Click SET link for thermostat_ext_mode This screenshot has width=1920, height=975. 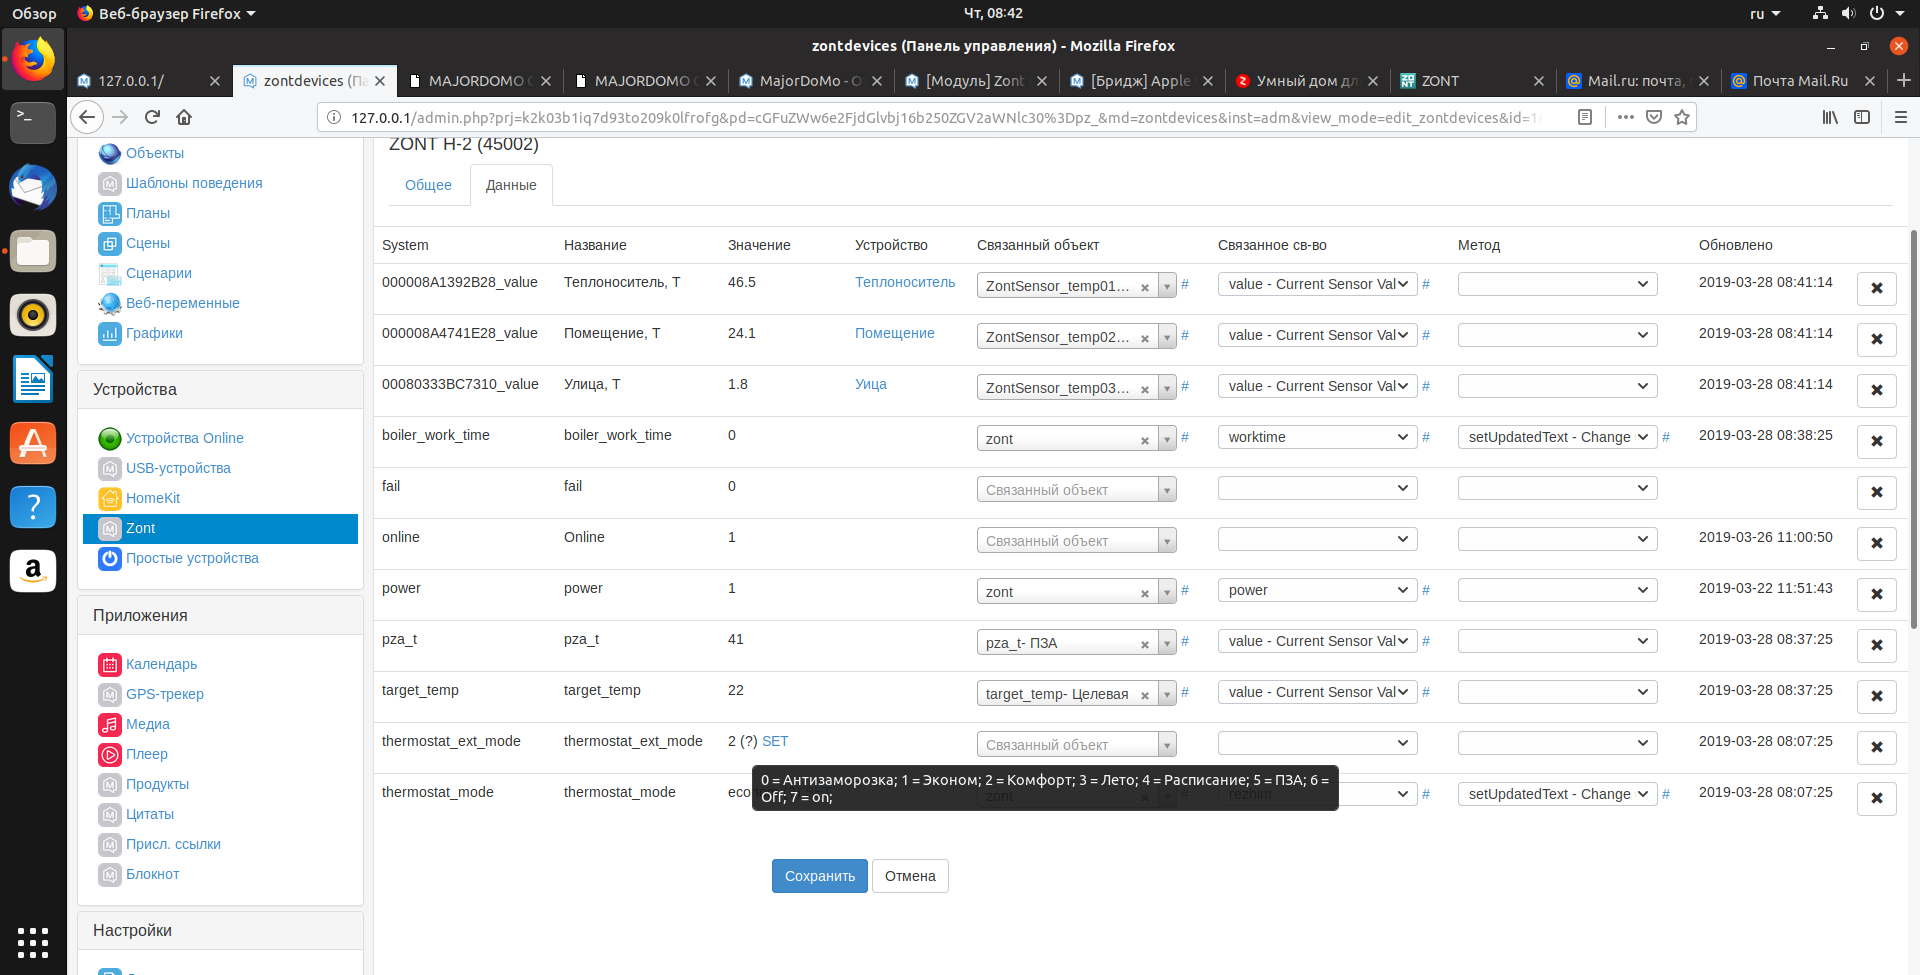(775, 741)
